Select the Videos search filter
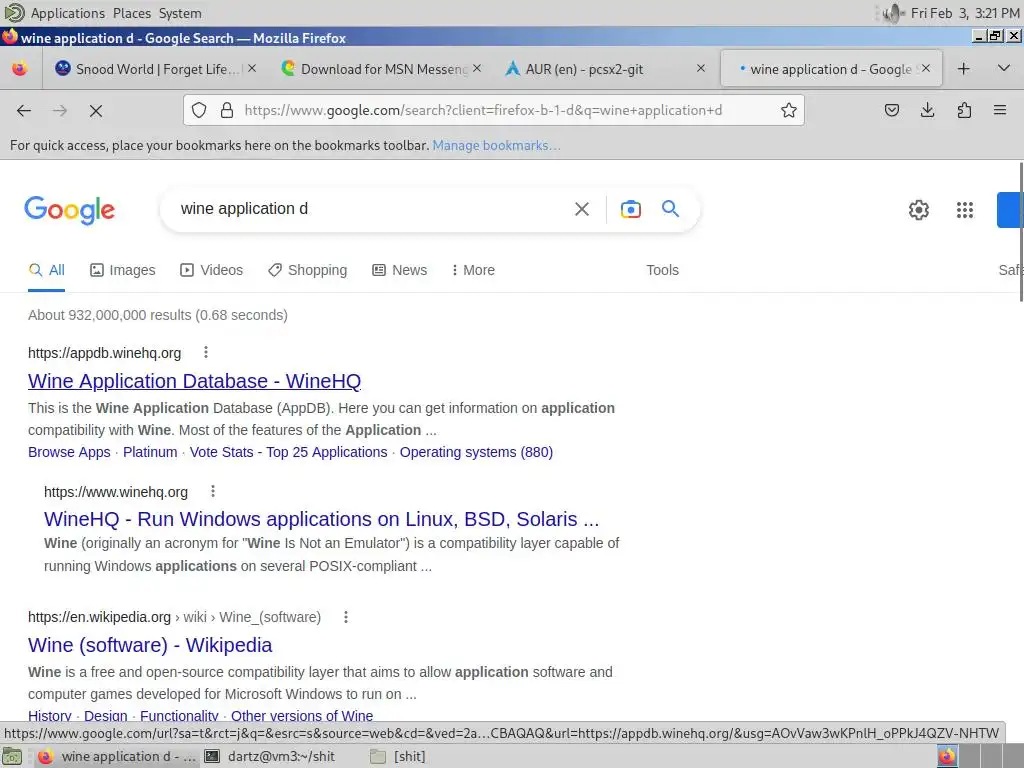This screenshot has height=768, width=1024. point(212,270)
